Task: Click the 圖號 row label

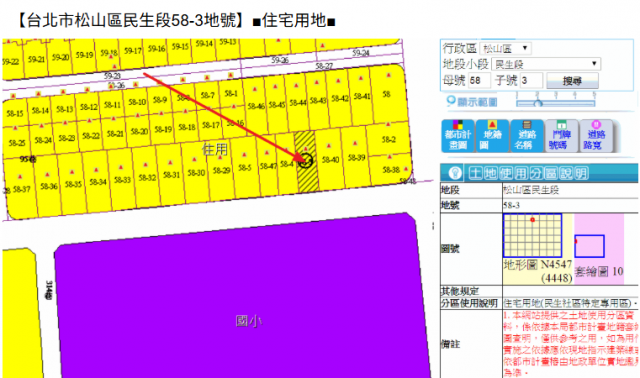Action: click(451, 249)
